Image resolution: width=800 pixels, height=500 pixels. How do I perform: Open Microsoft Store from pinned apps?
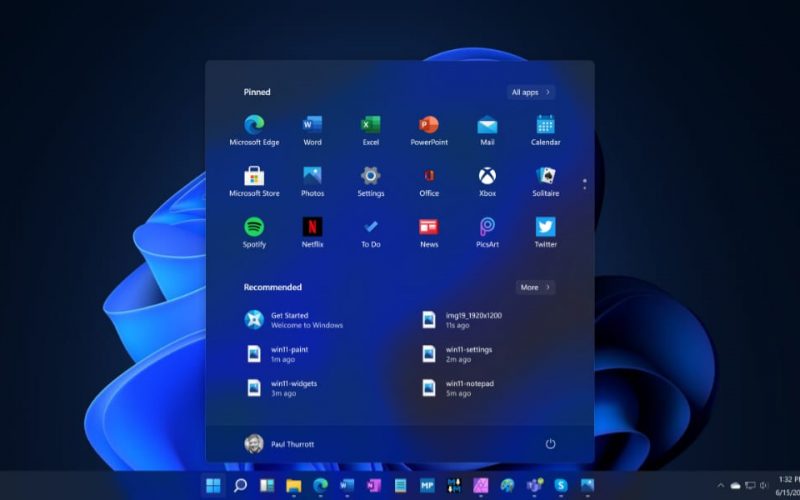254,182
